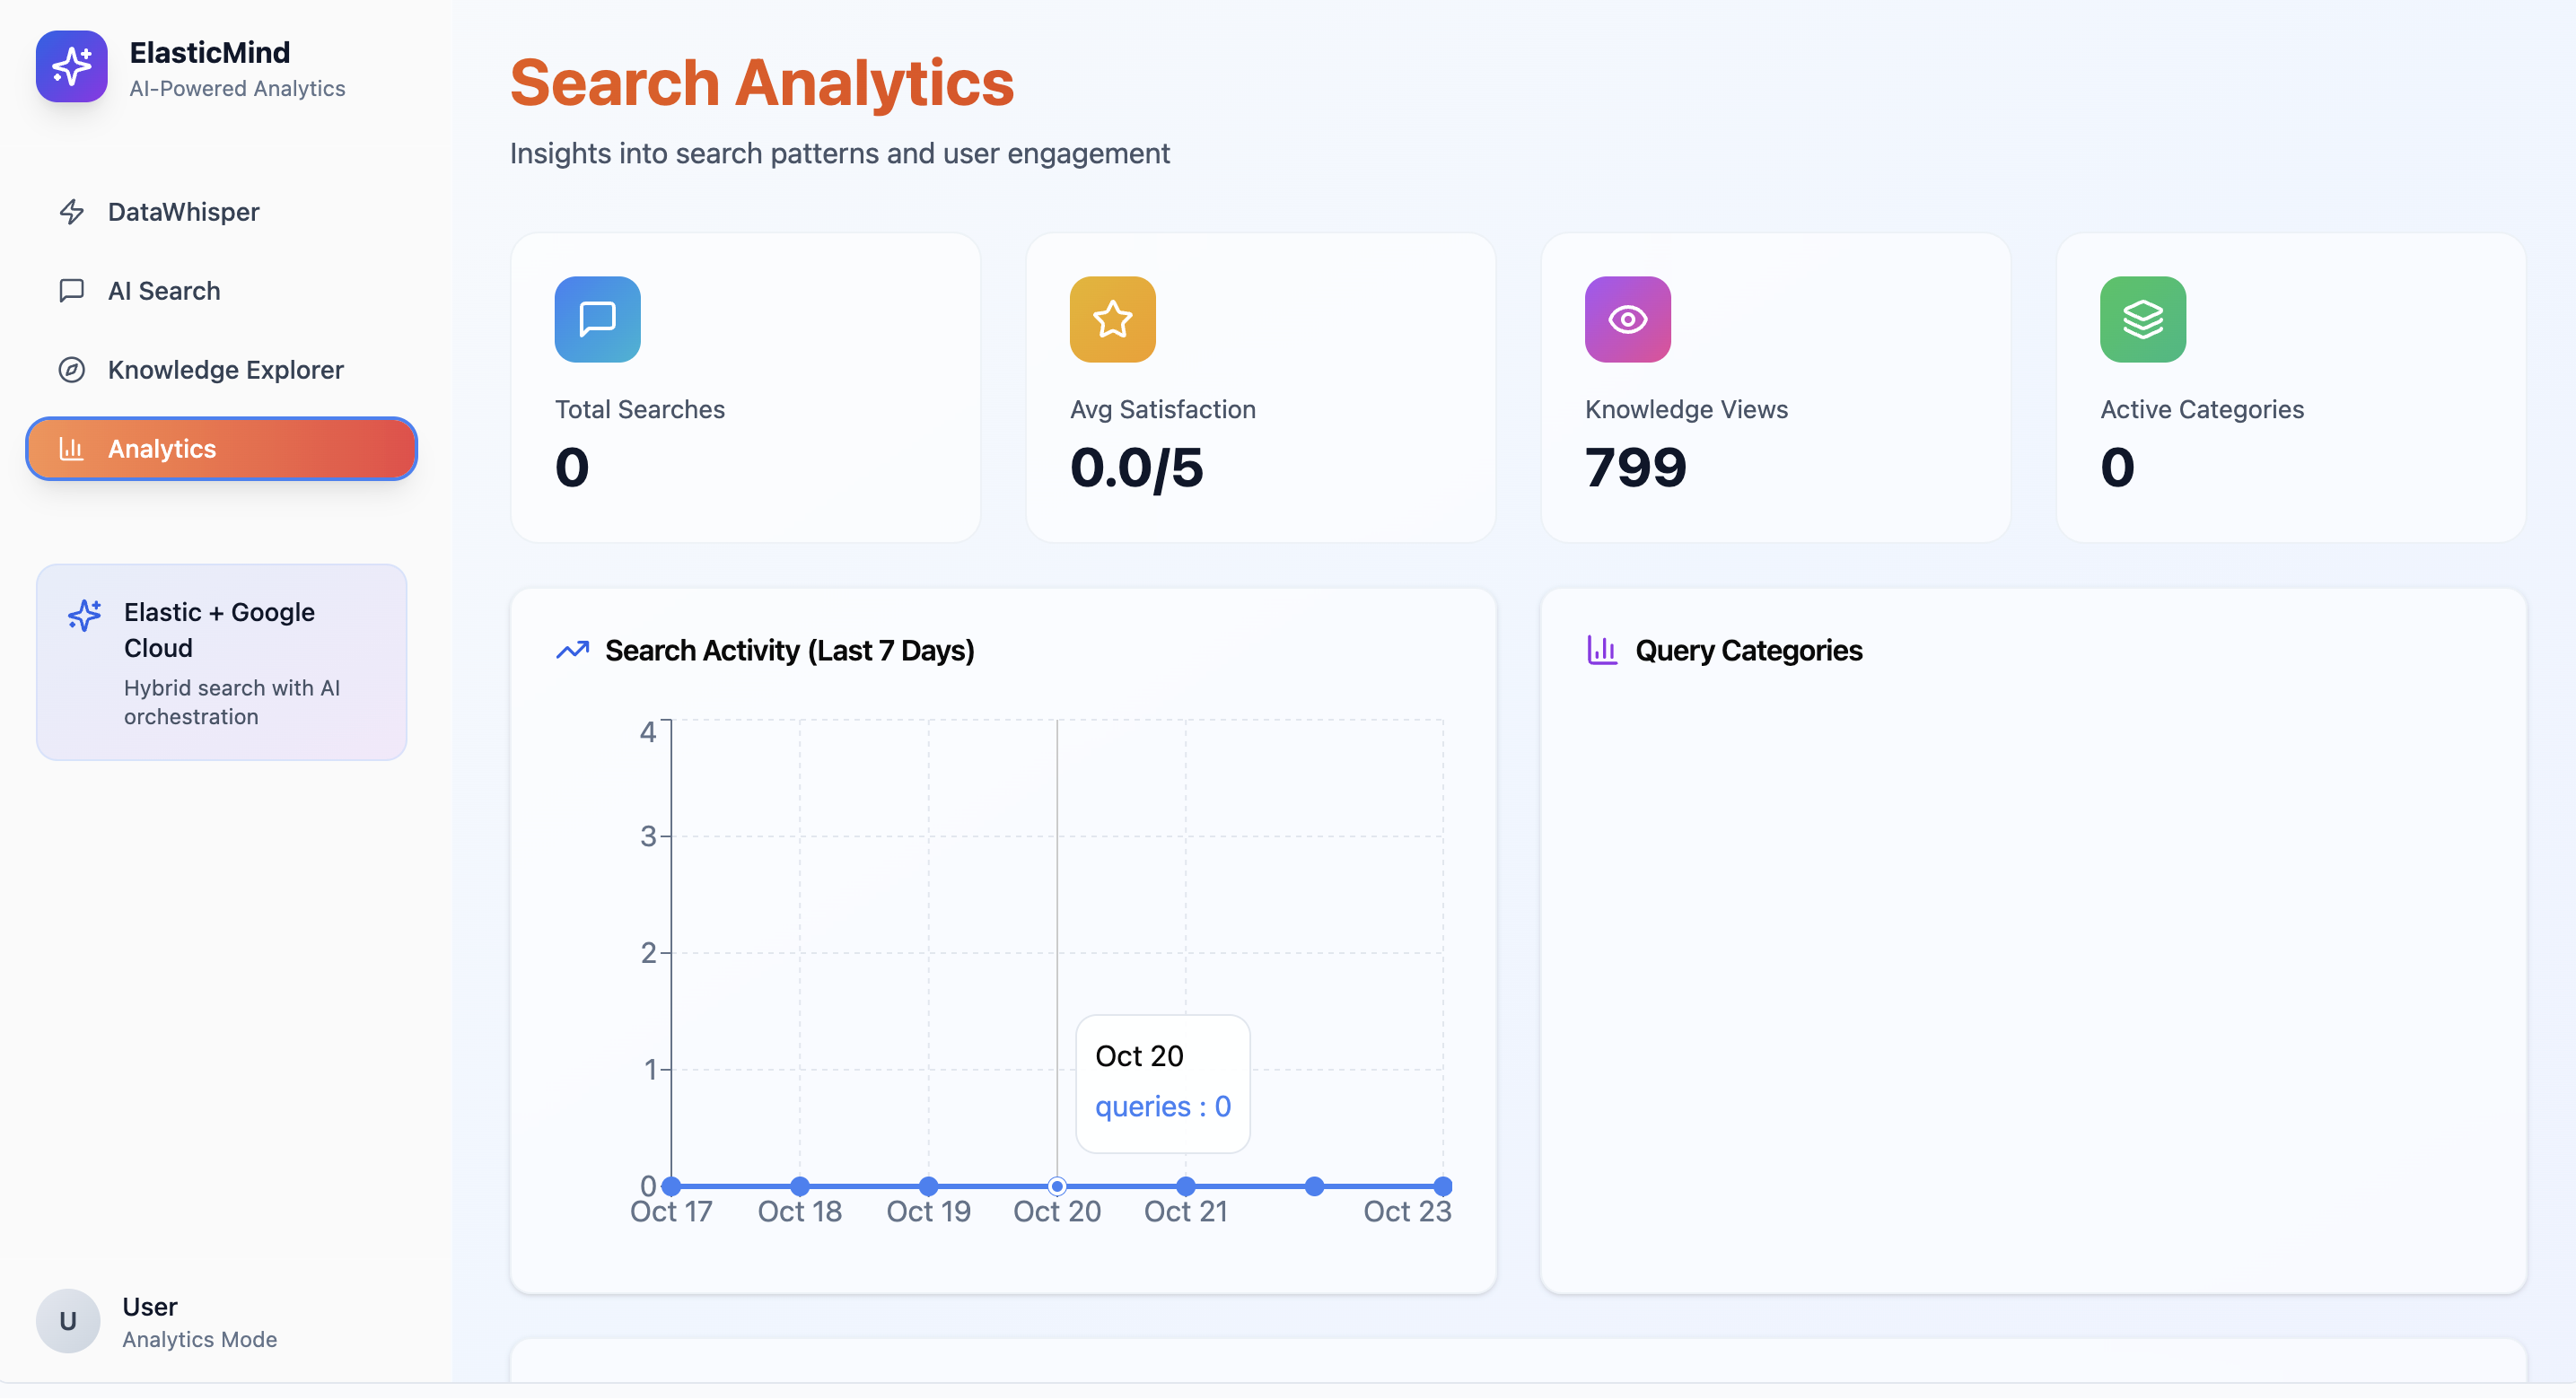Open Knowledge Explorer in sidebar
This screenshot has width=2576, height=1400.
click(225, 370)
